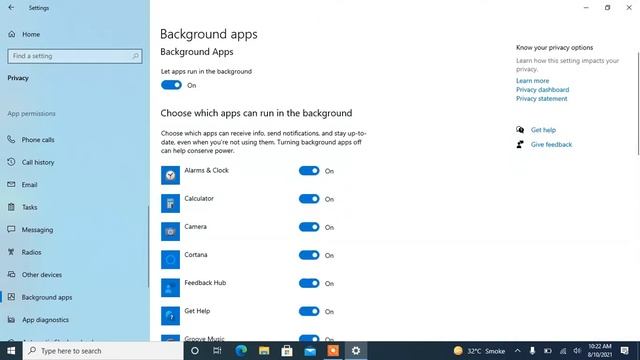Click the main page vertical scrollbar
This screenshot has height=360, width=640.
click(x=638, y=104)
